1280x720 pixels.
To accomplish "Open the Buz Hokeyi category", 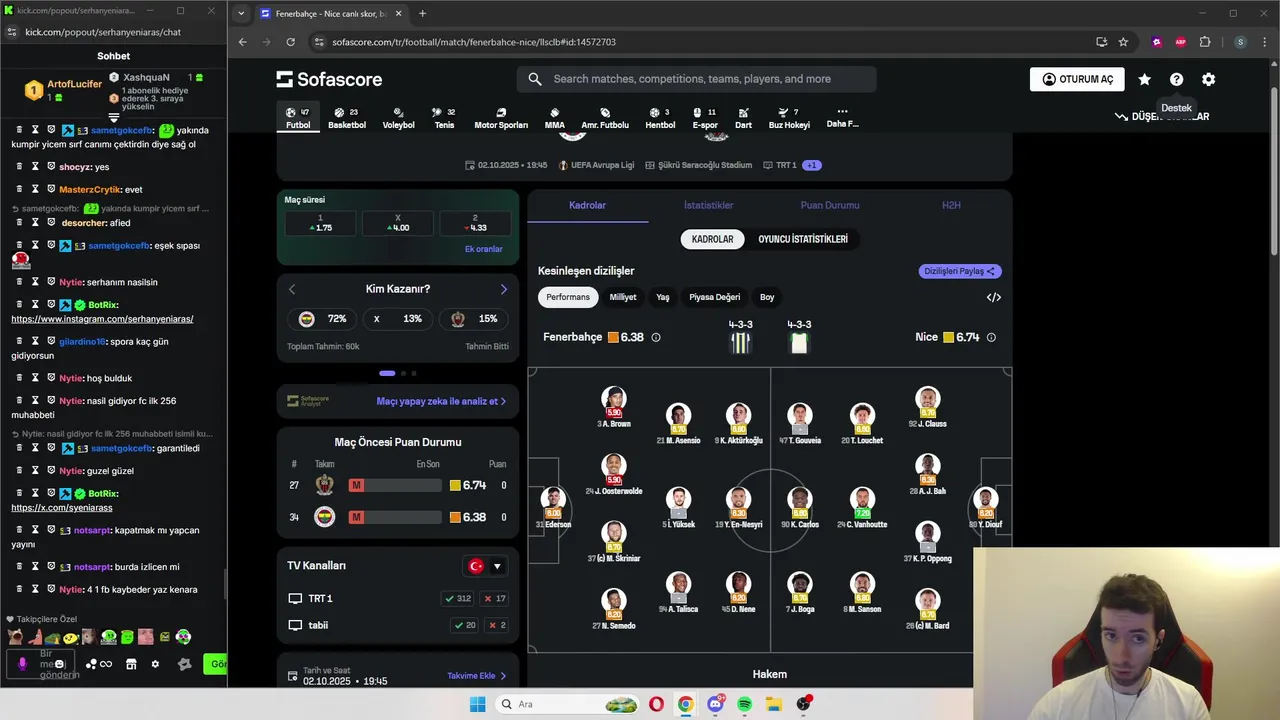I will 789,118.
